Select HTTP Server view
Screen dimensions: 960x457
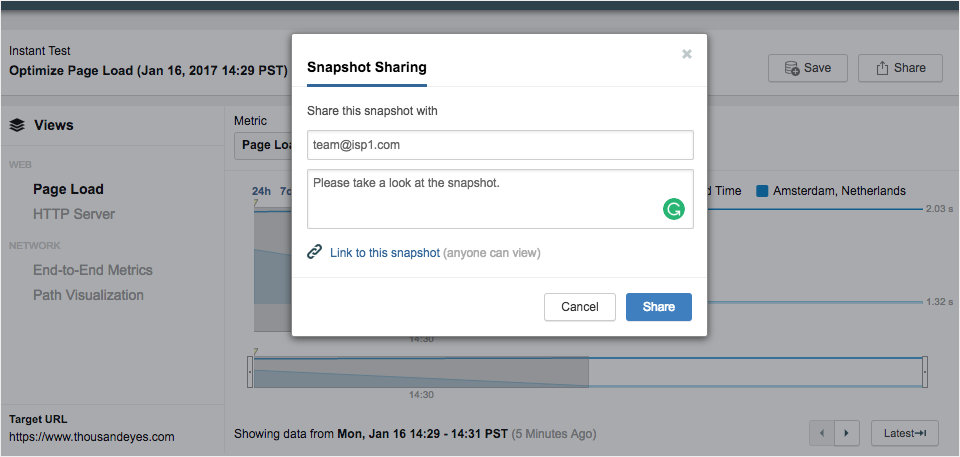[74, 214]
